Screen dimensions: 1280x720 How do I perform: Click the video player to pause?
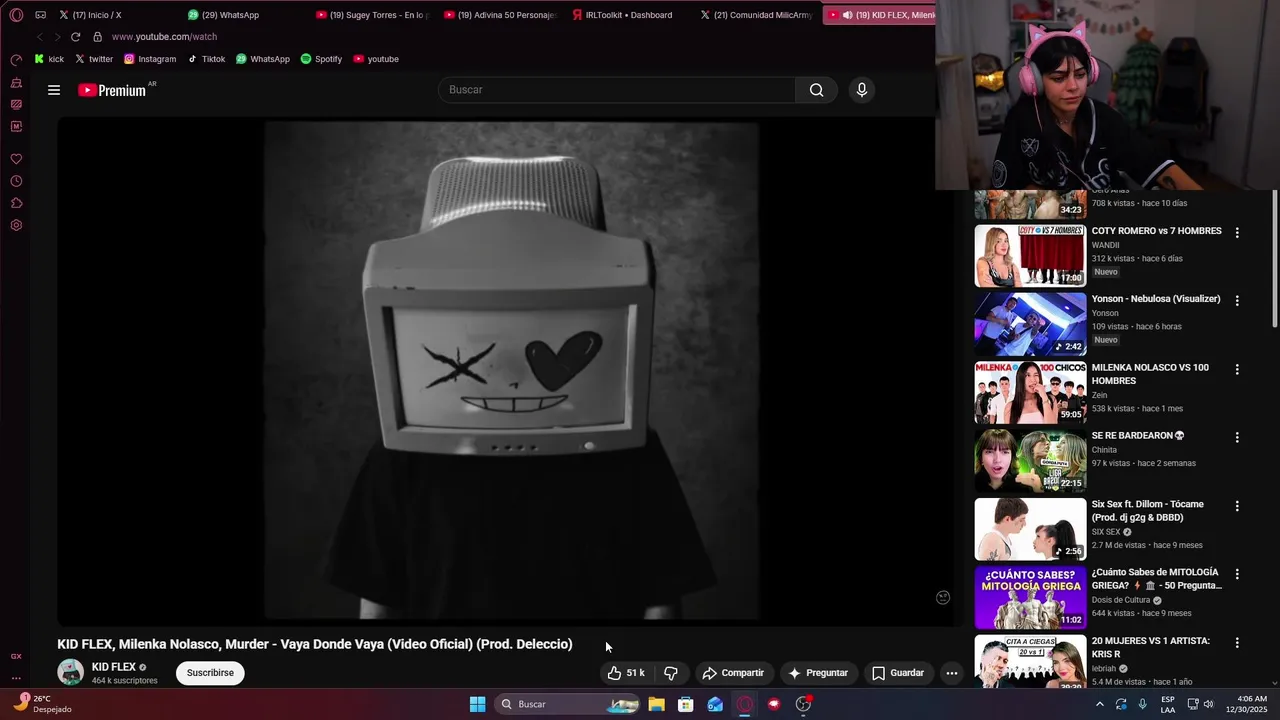[x=511, y=371]
